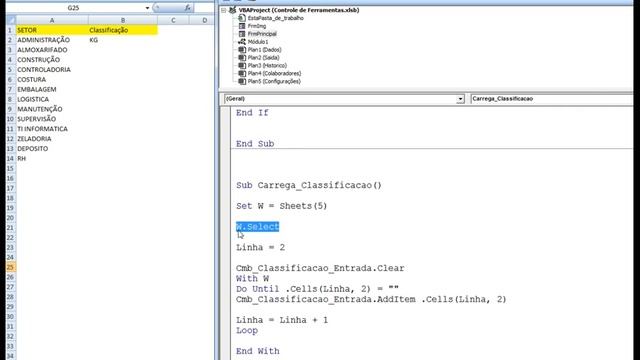Open the Name Box dropdown arrow
The image size is (640, 360).
pyautogui.click(x=147, y=8)
